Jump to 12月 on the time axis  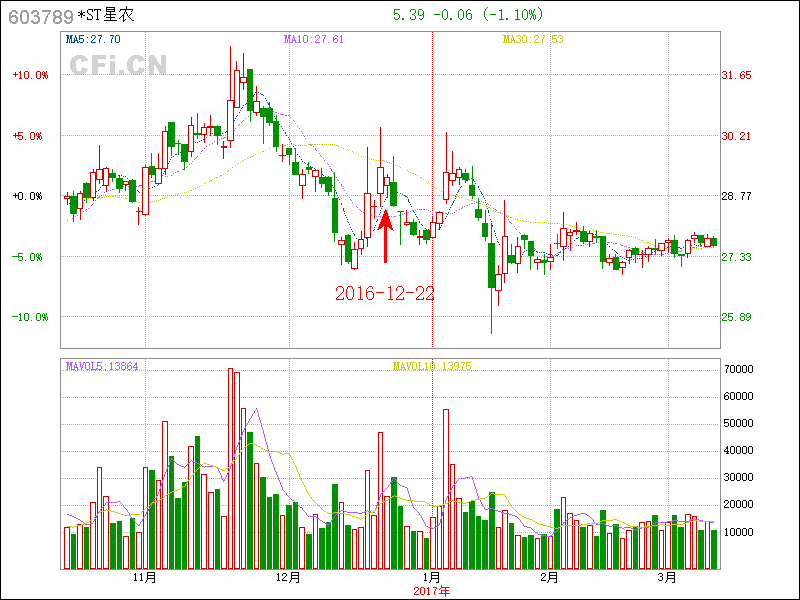[288, 578]
